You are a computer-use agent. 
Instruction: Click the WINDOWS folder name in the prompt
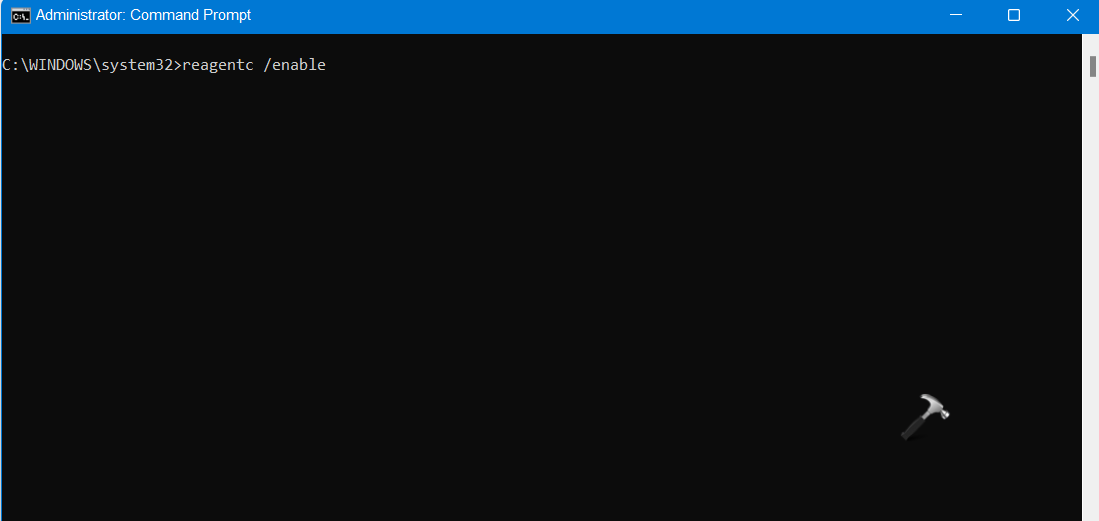tap(61, 65)
